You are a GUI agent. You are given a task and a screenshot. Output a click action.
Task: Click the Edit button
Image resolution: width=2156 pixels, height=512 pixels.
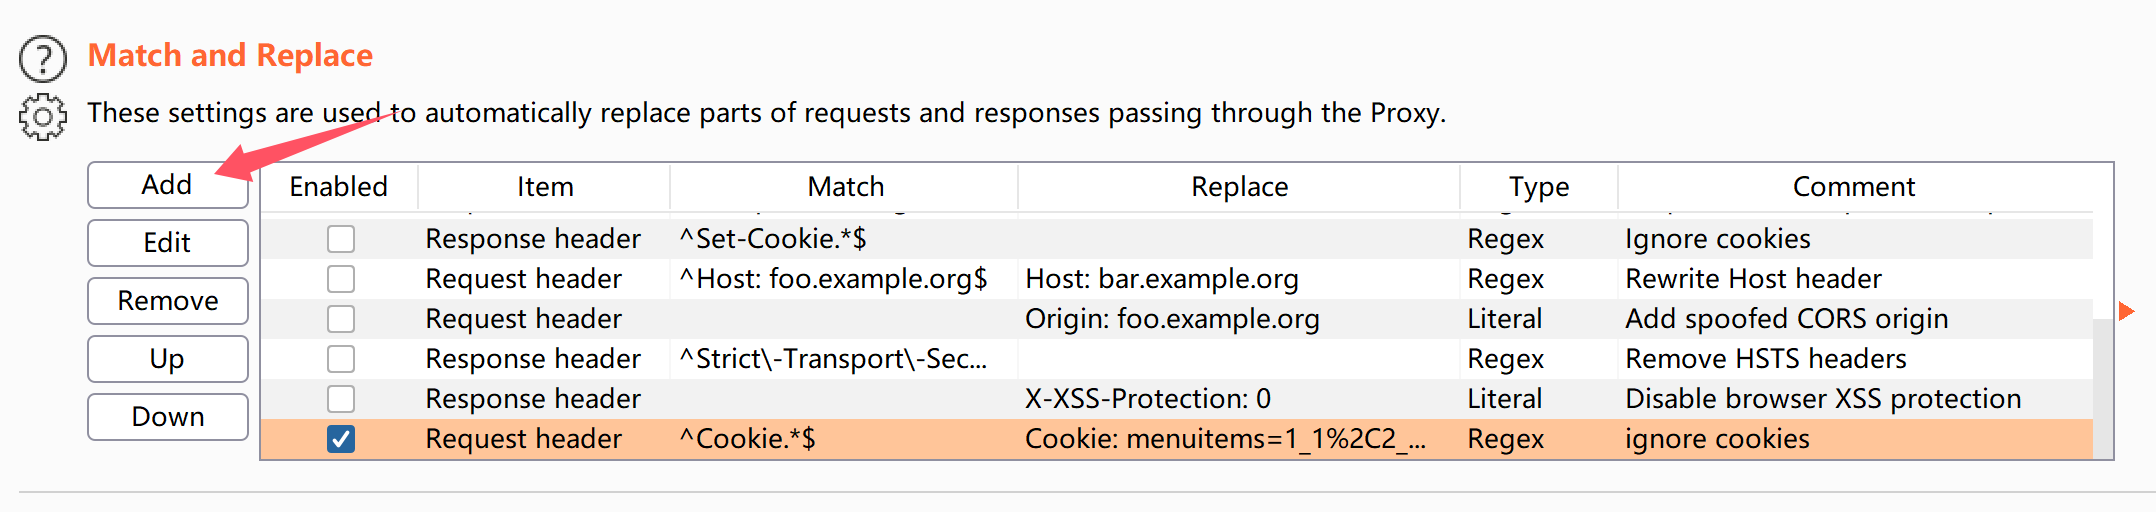(x=168, y=243)
